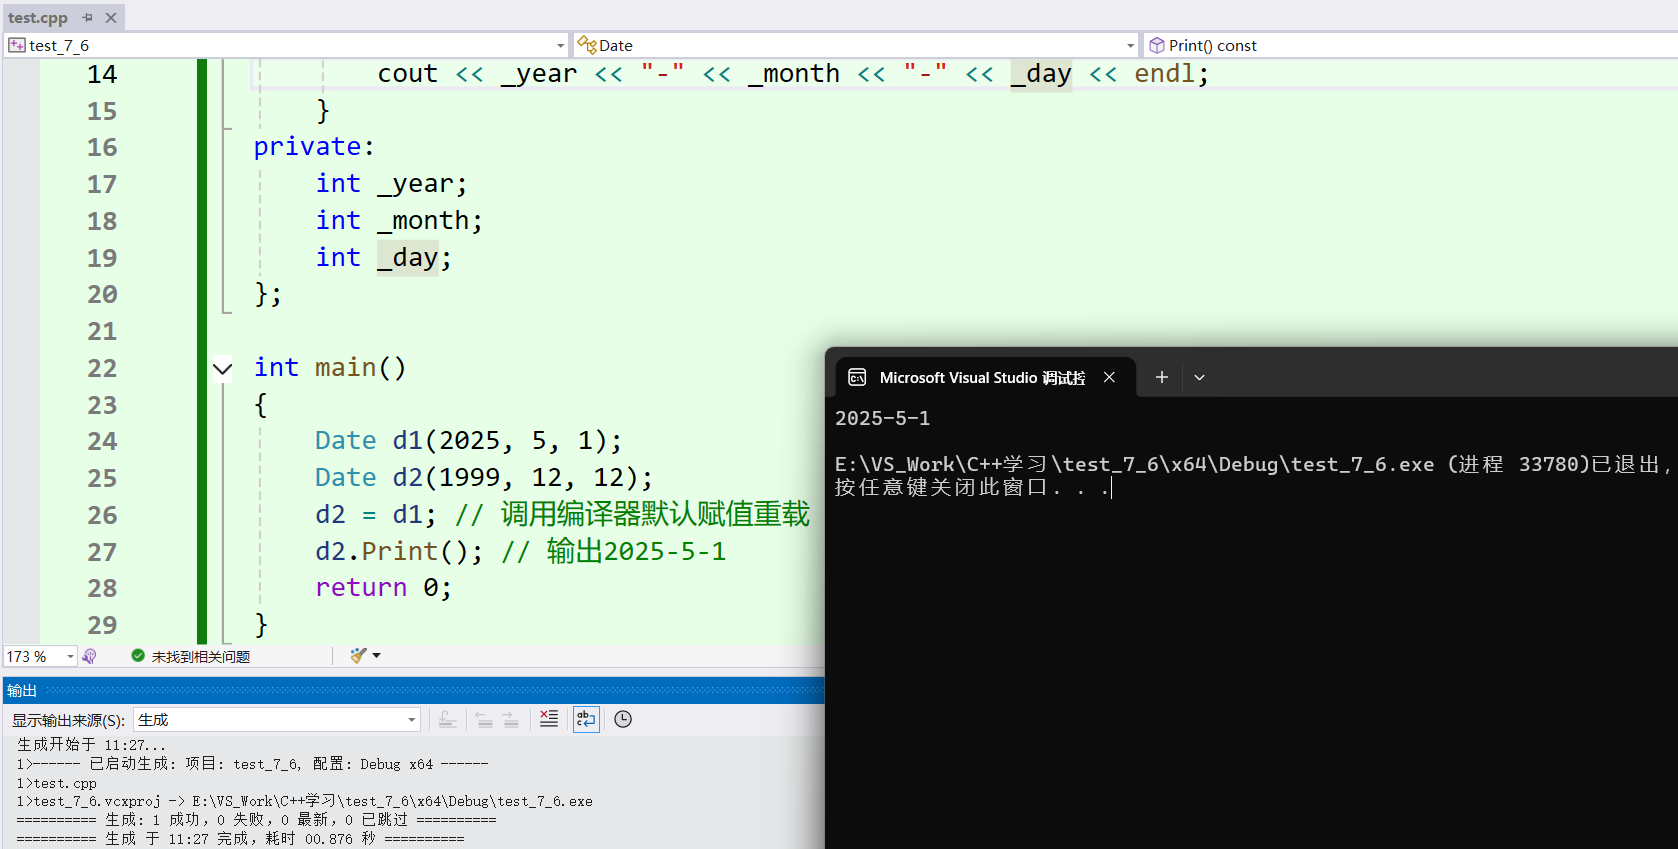1678x849 pixels.
Task: Open a new terminal tab with plus
Action: click(x=1162, y=377)
